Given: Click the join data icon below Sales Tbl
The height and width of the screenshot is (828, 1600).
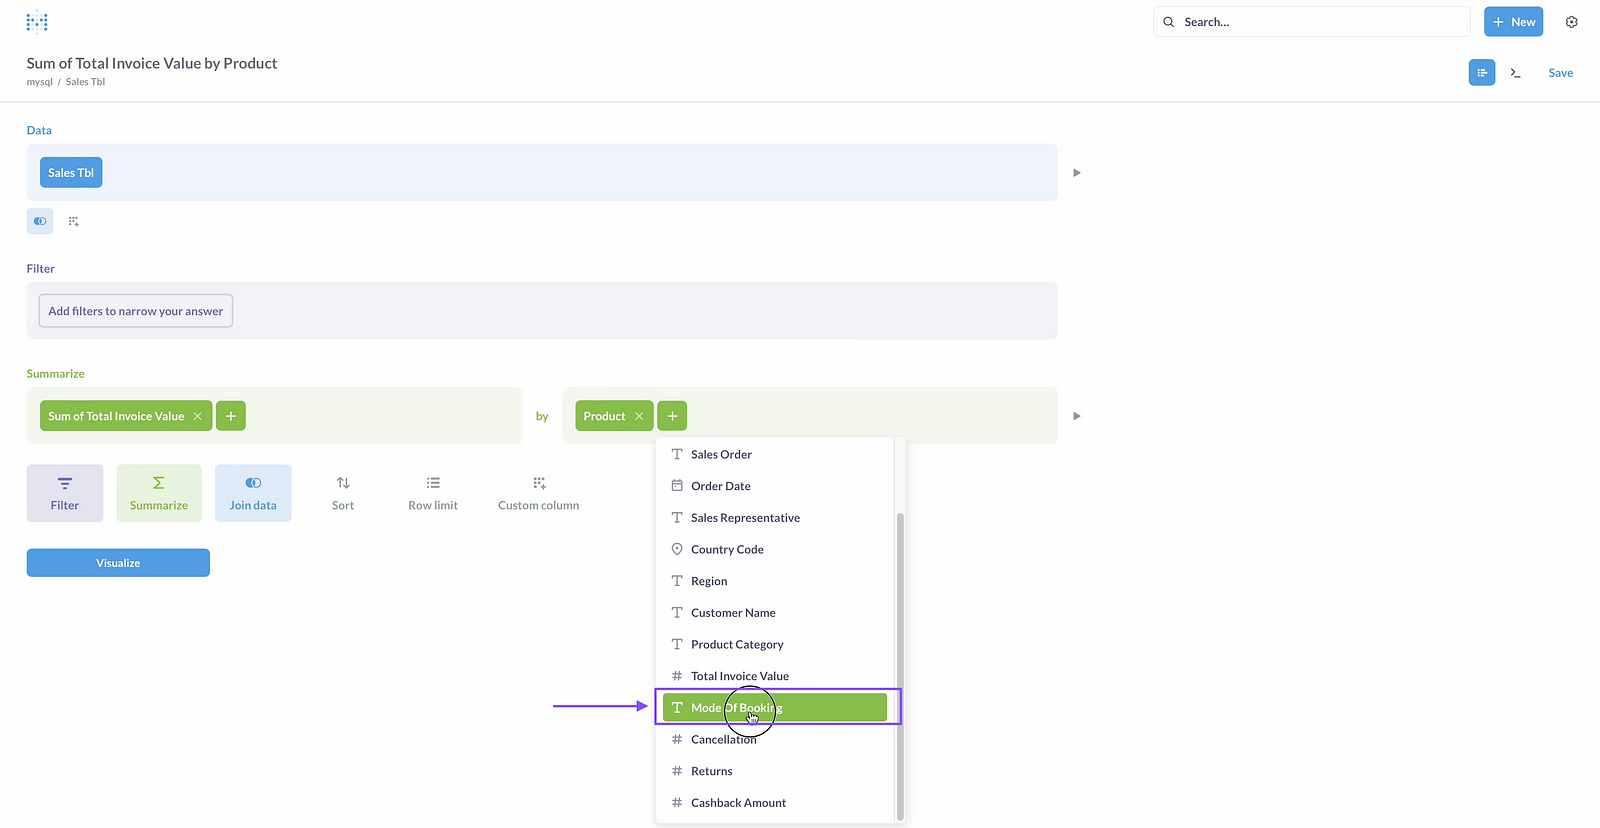Looking at the screenshot, I should click(40, 221).
